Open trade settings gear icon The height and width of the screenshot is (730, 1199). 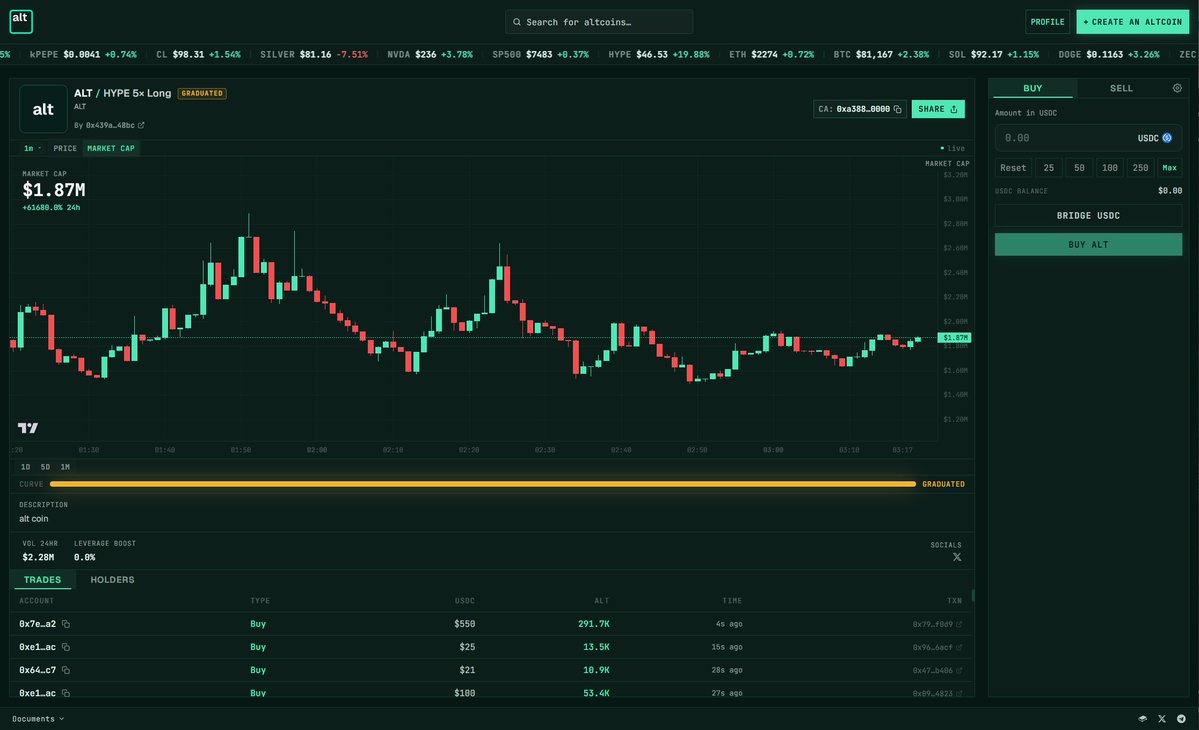point(1177,88)
